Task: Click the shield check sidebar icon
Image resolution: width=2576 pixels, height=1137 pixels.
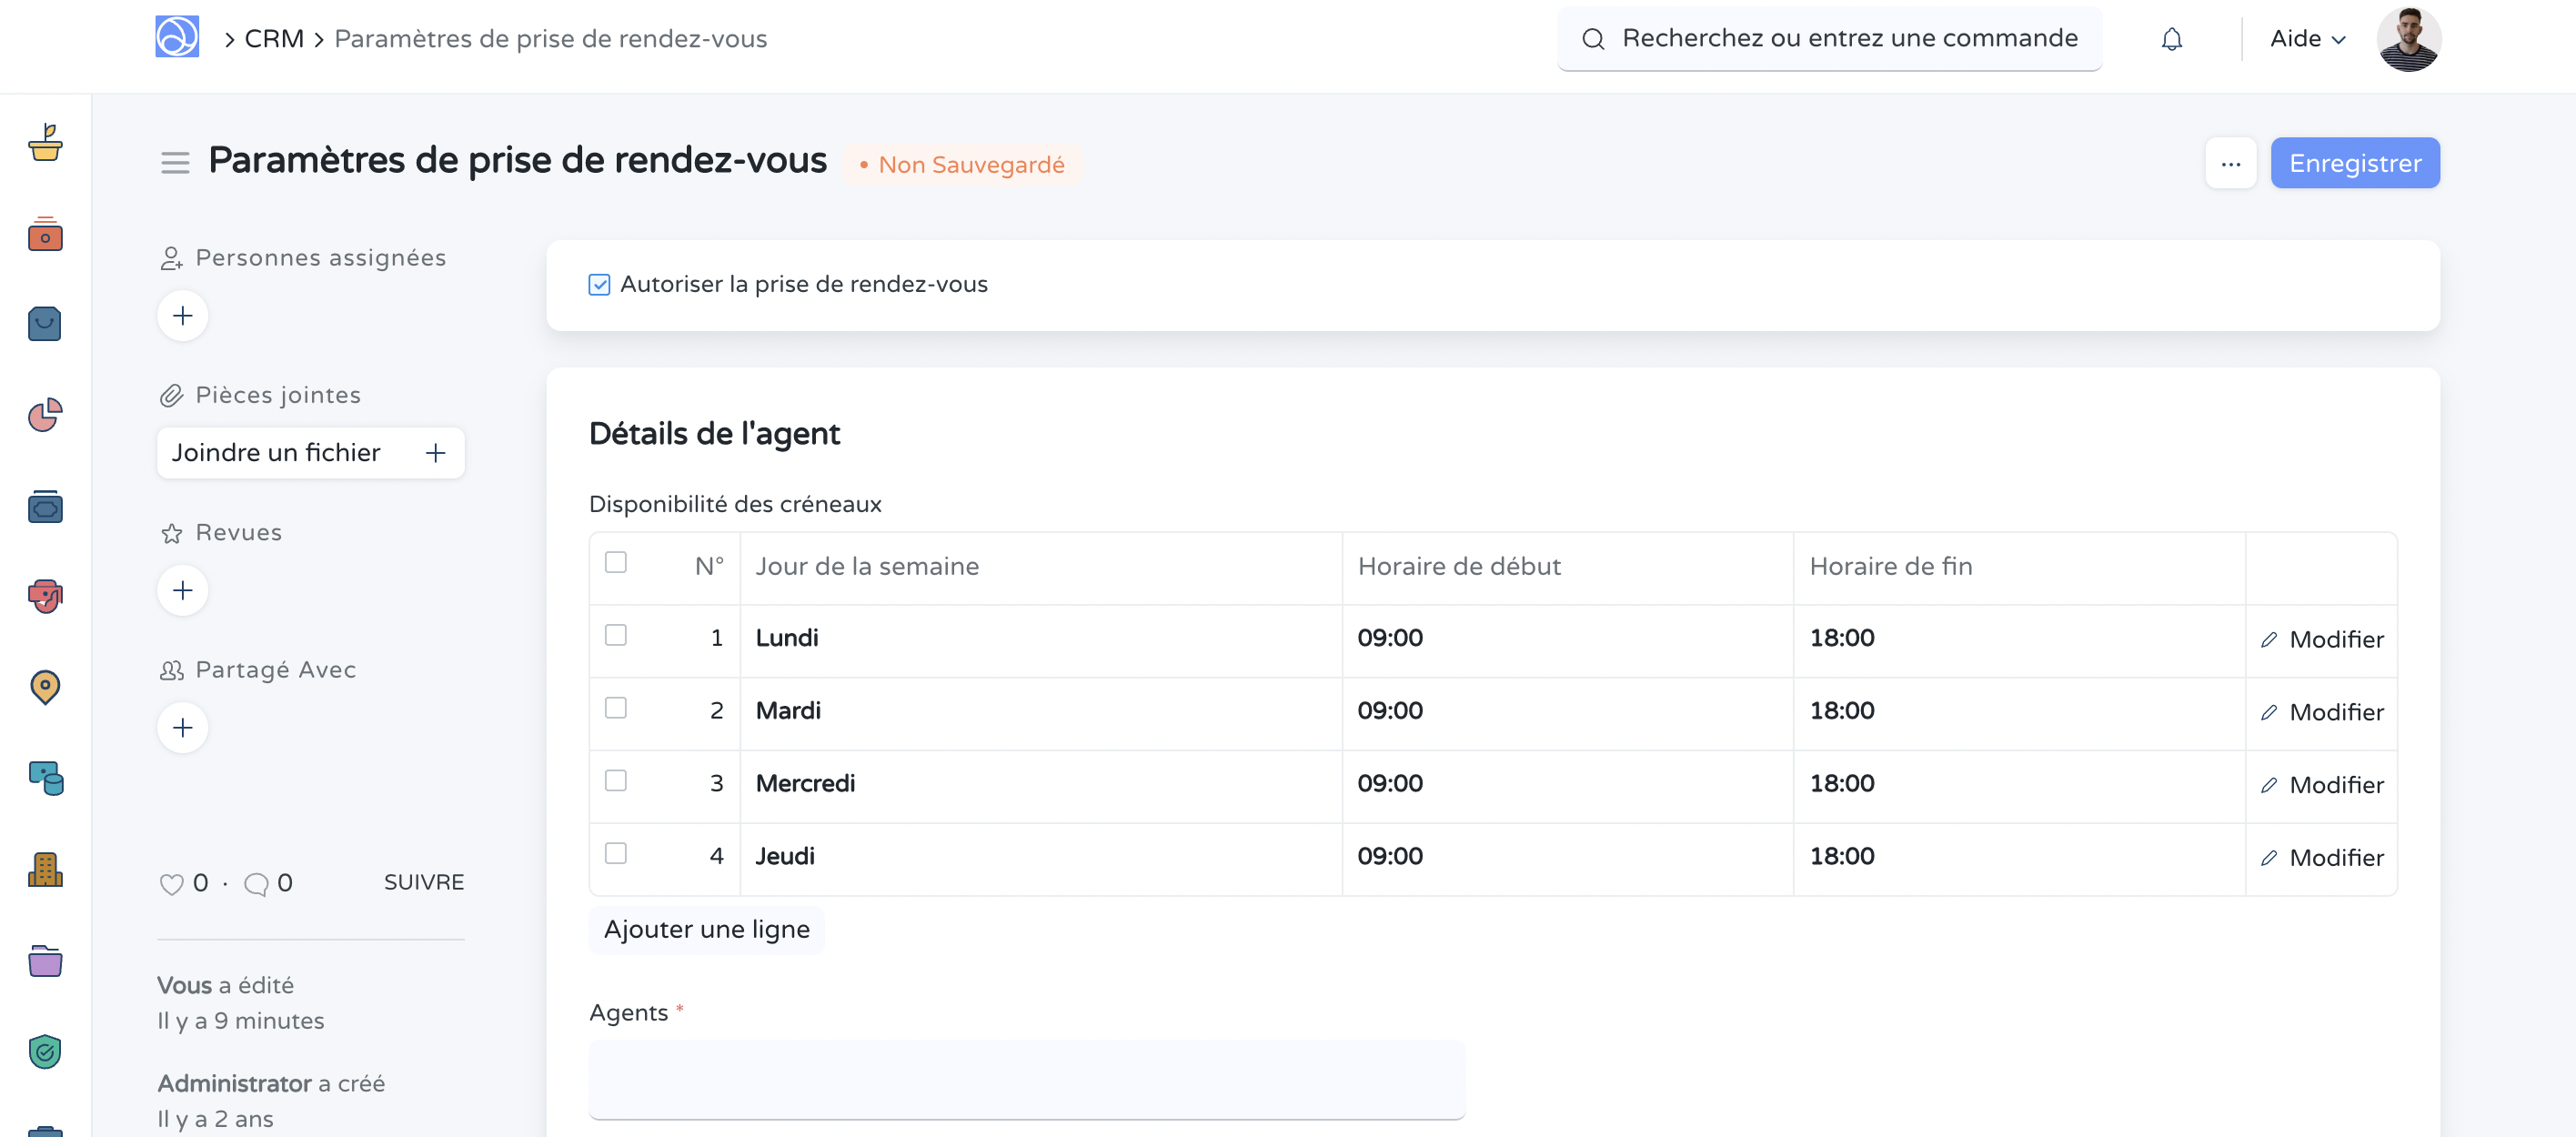Action: click(x=45, y=1051)
